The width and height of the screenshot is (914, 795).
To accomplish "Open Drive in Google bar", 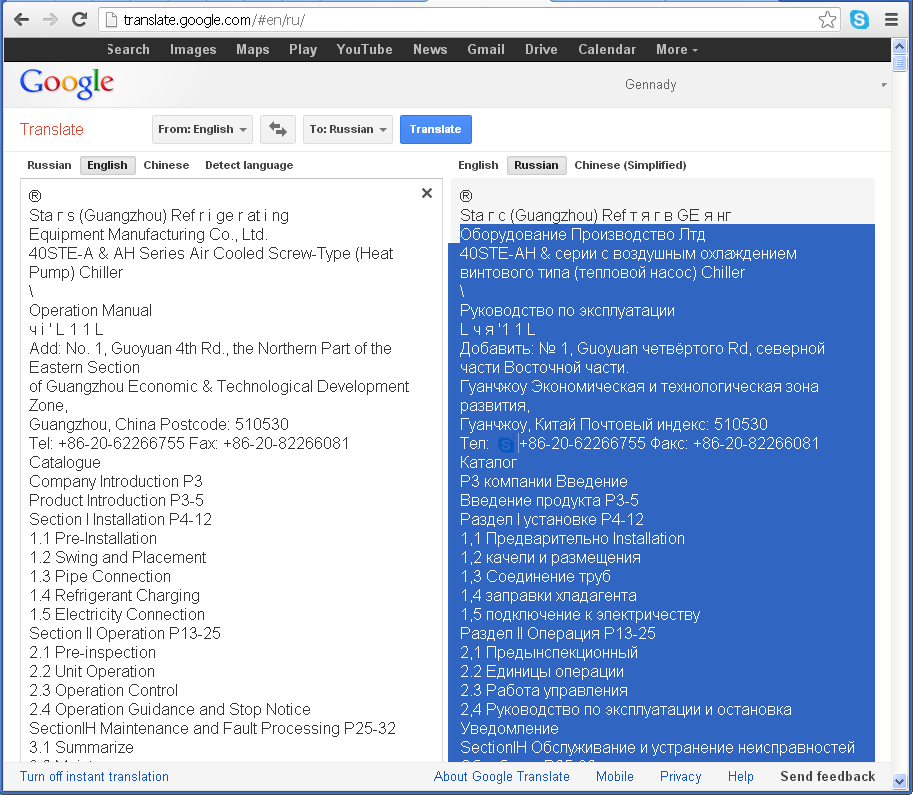I will point(541,50).
